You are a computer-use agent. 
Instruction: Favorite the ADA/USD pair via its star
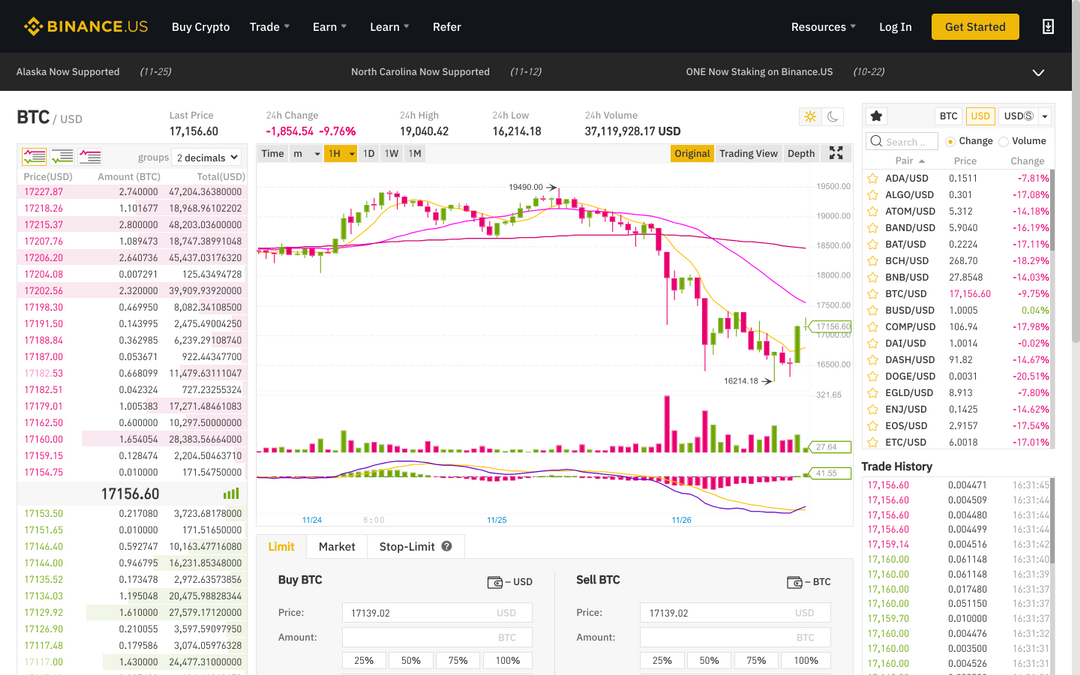tap(874, 177)
